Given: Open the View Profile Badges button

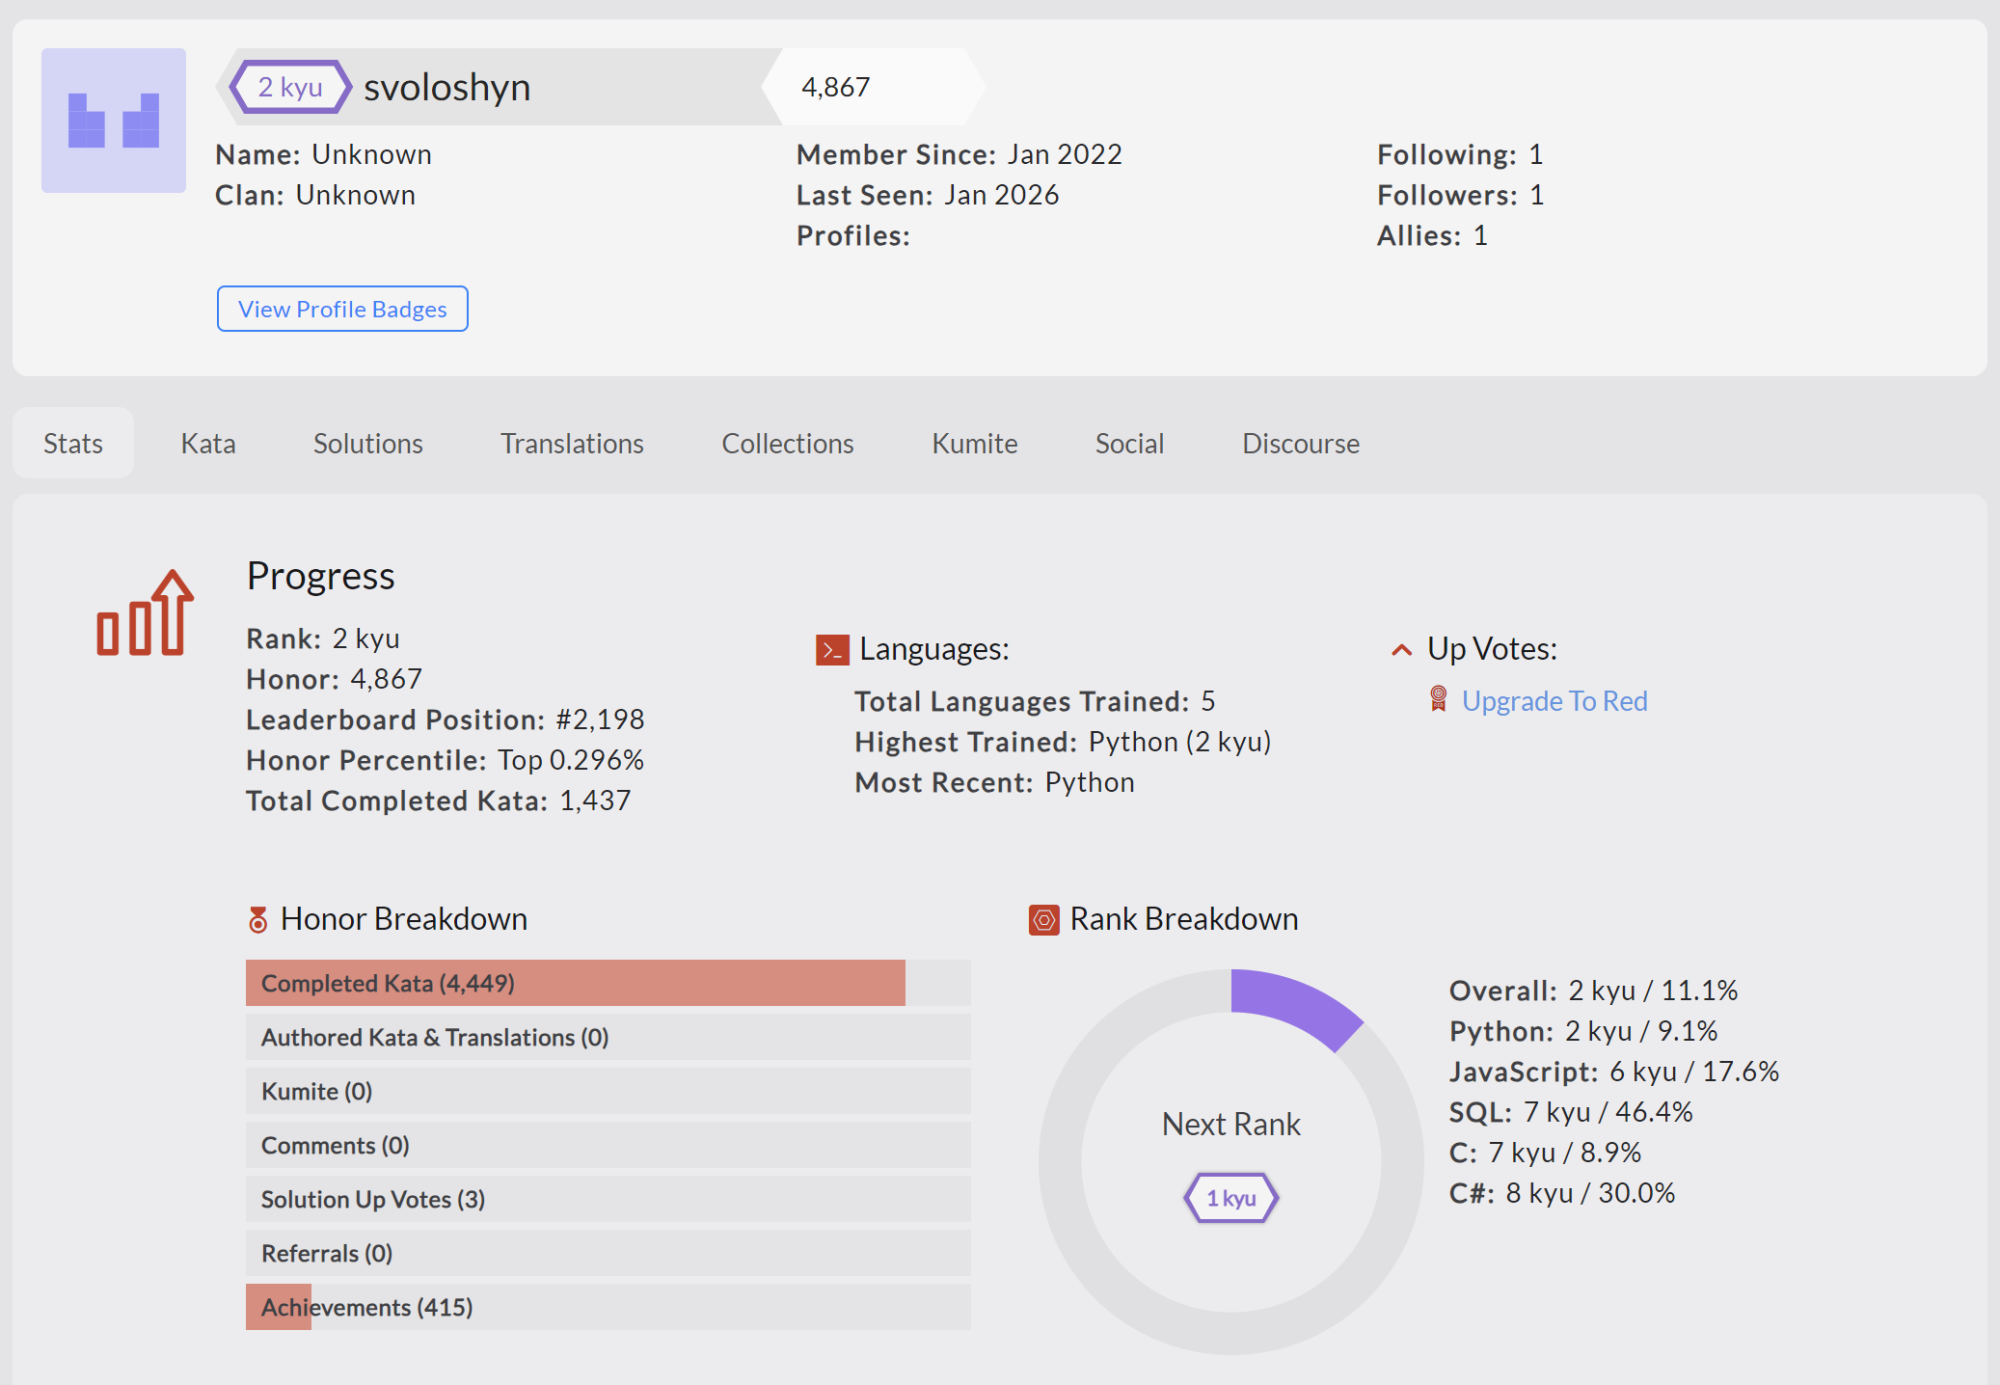Looking at the screenshot, I should pos(342,309).
